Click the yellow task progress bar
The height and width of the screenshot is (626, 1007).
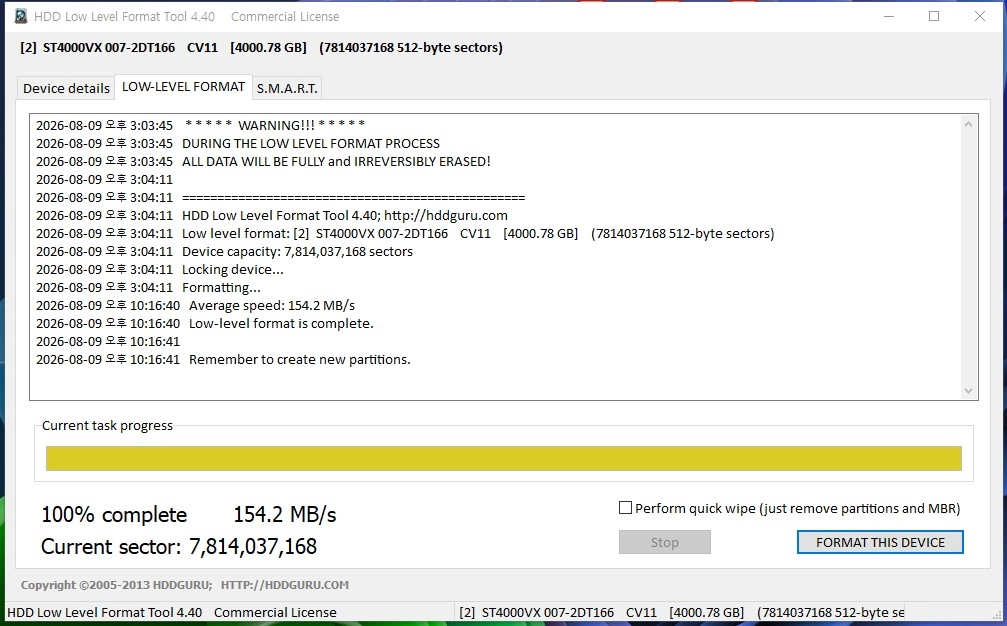click(504, 458)
